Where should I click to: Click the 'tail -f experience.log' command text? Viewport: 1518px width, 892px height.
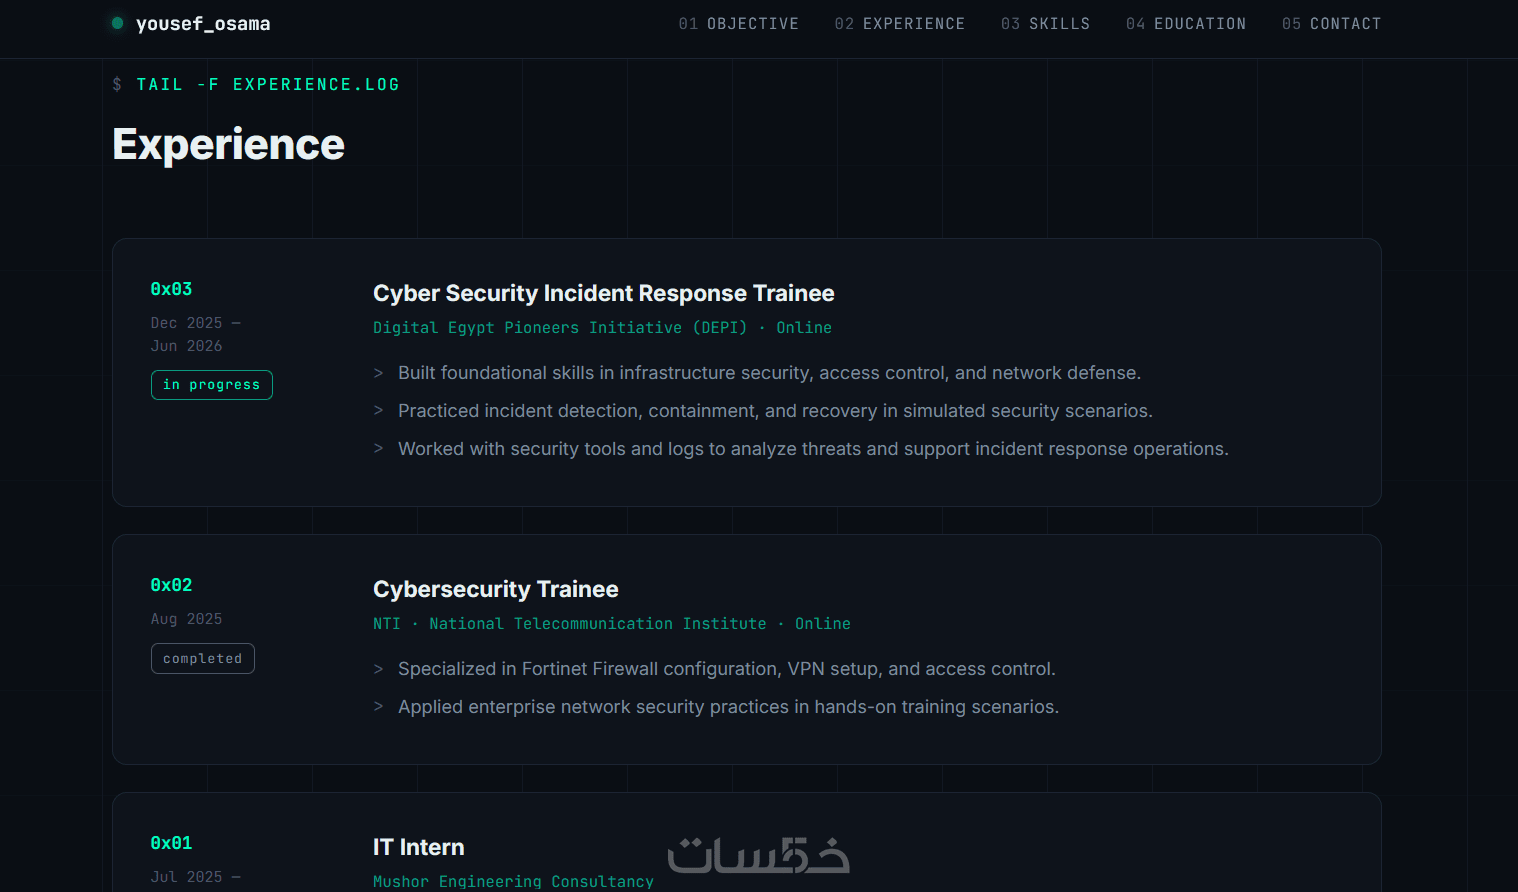click(x=268, y=85)
